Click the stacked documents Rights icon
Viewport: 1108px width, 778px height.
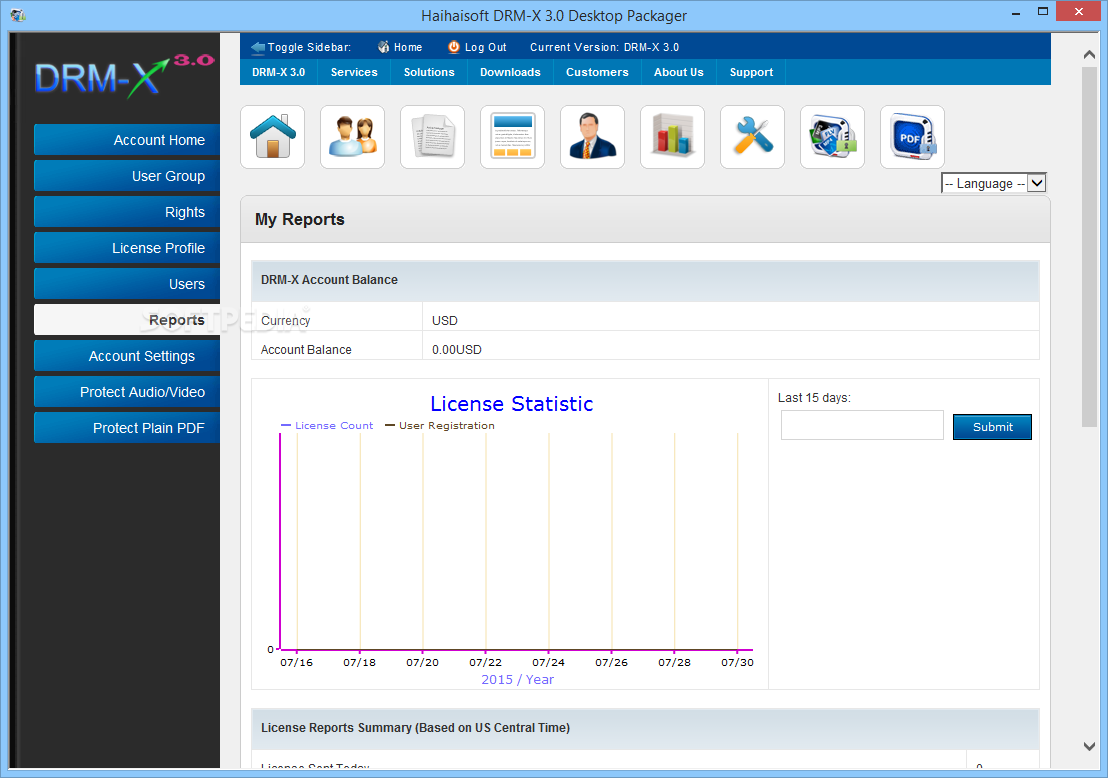tap(432, 137)
